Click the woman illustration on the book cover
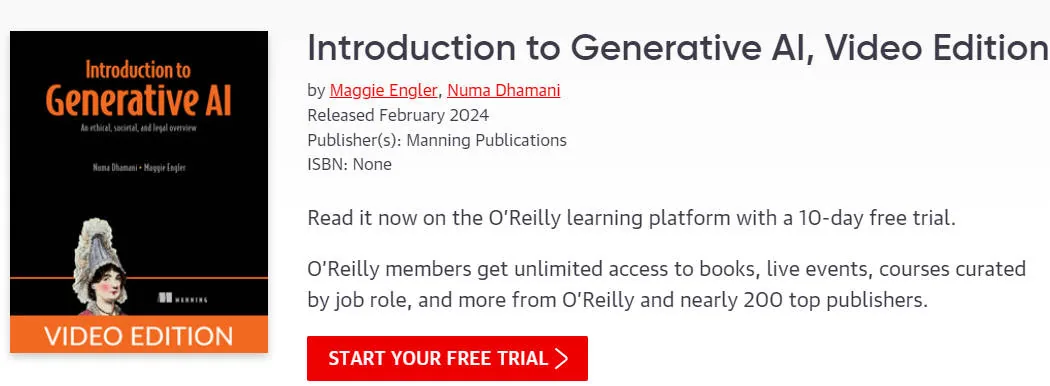The height and width of the screenshot is (386, 1050). tap(100, 267)
